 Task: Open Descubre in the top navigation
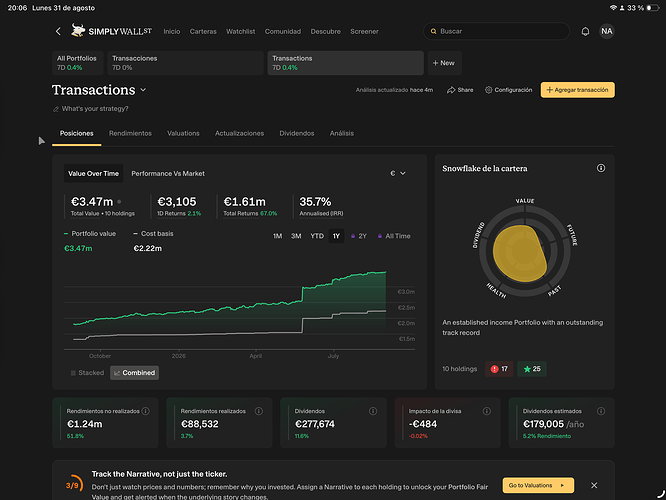[325, 31]
